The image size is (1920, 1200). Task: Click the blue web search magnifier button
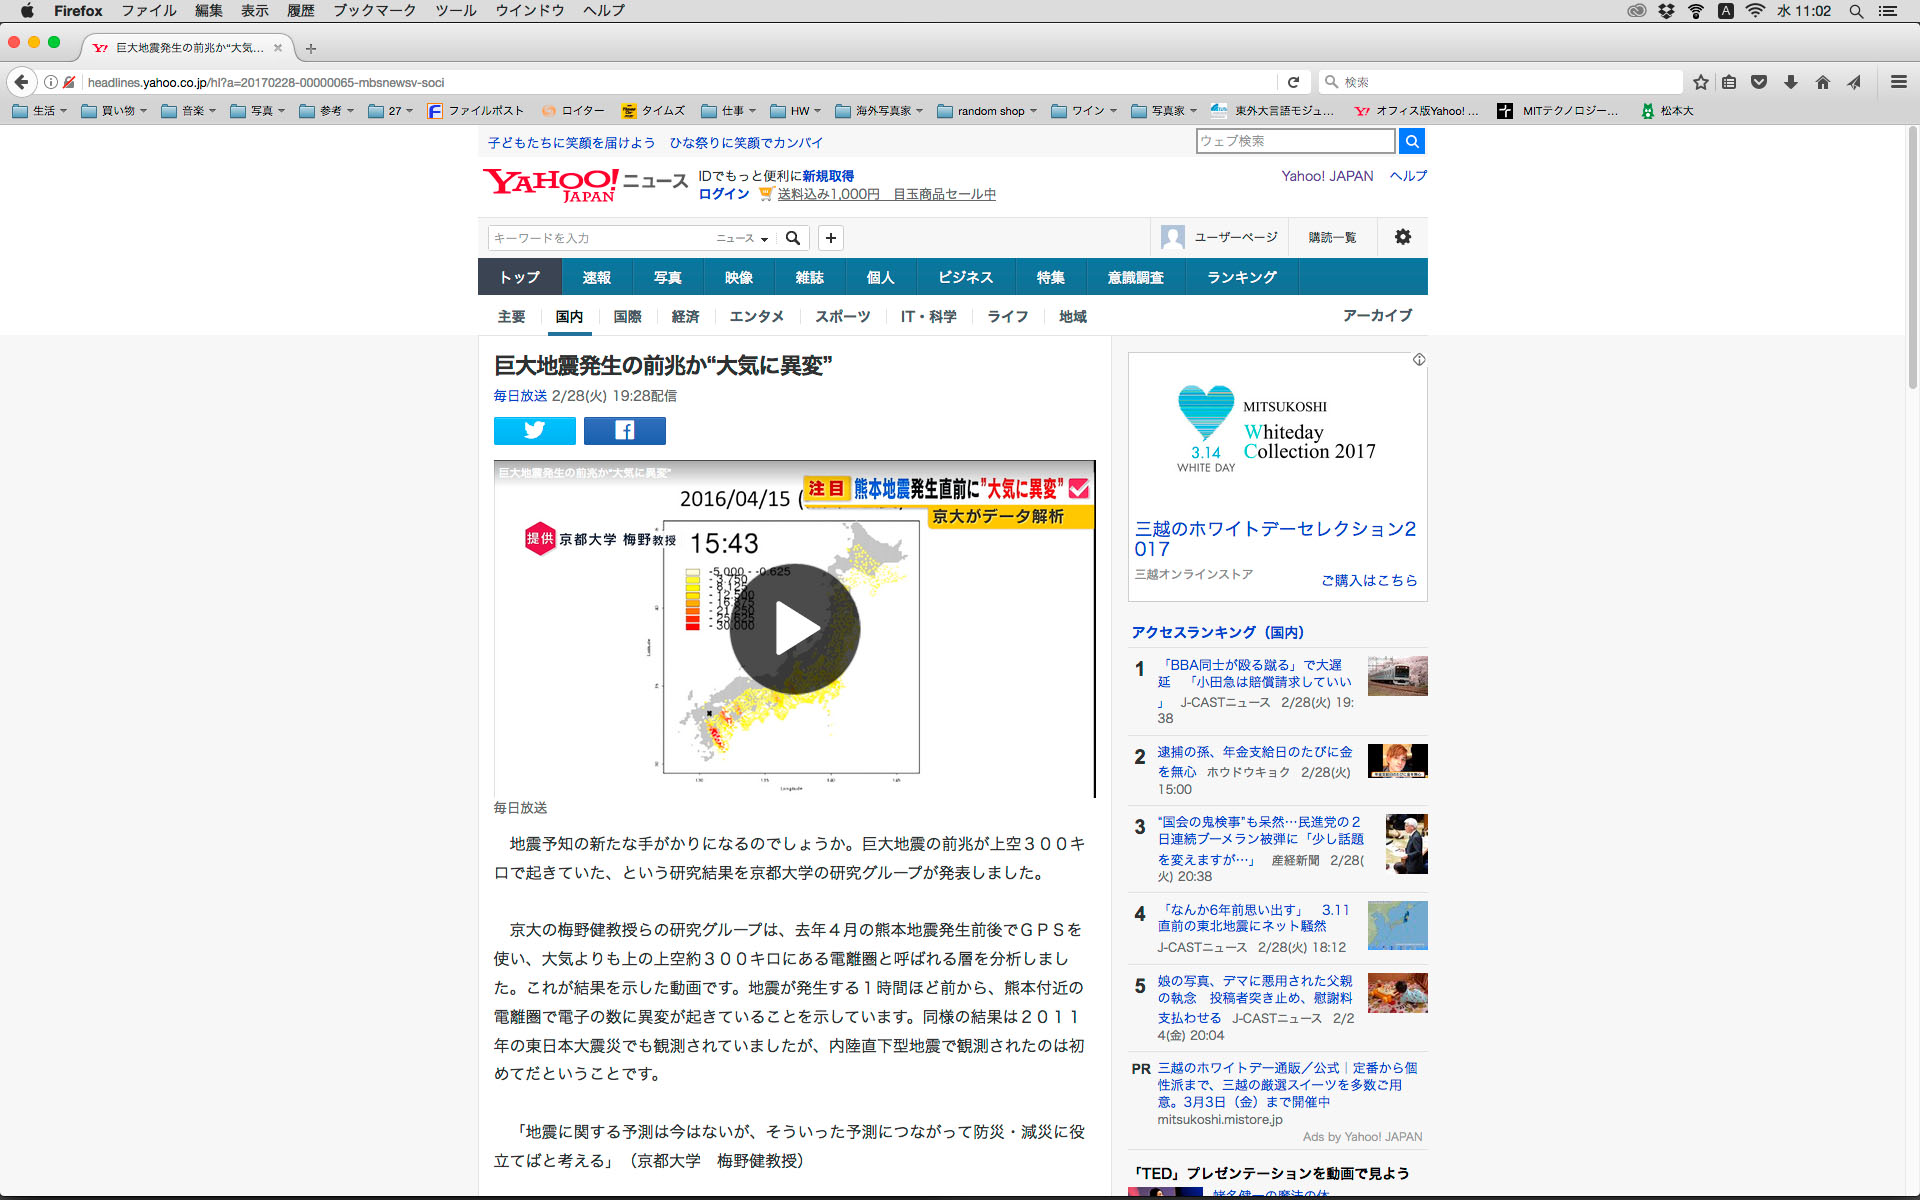[x=1411, y=141]
